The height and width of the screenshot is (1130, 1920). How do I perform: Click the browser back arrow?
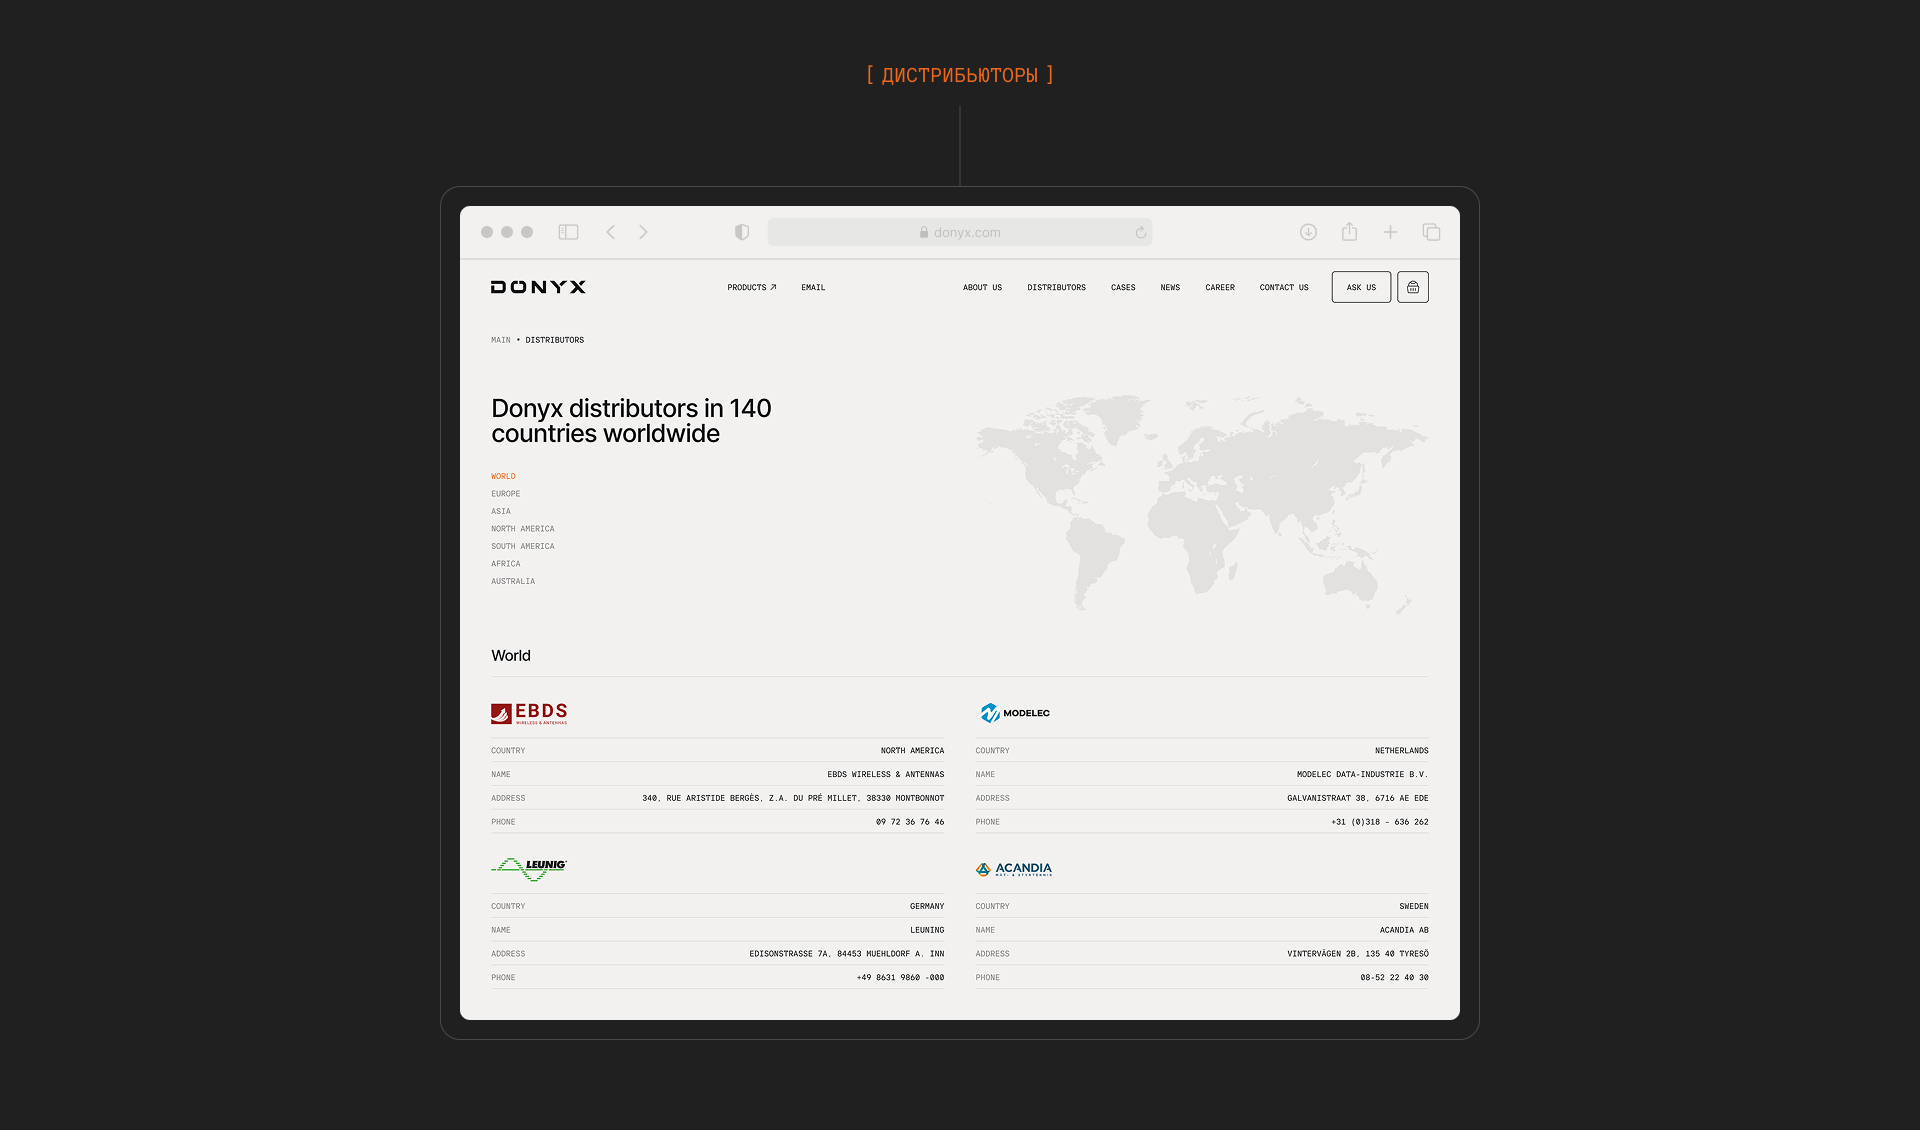click(x=611, y=231)
